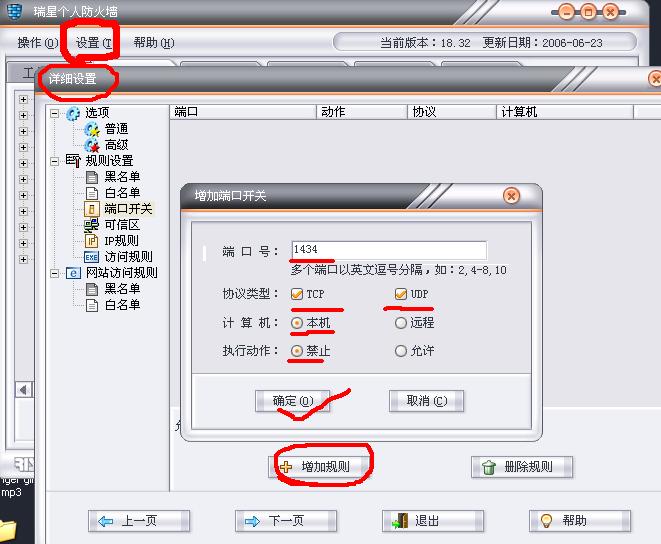Image resolution: width=661 pixels, height=544 pixels.
Task: Choose the 允许 allow radio option
Action: (x=400, y=351)
